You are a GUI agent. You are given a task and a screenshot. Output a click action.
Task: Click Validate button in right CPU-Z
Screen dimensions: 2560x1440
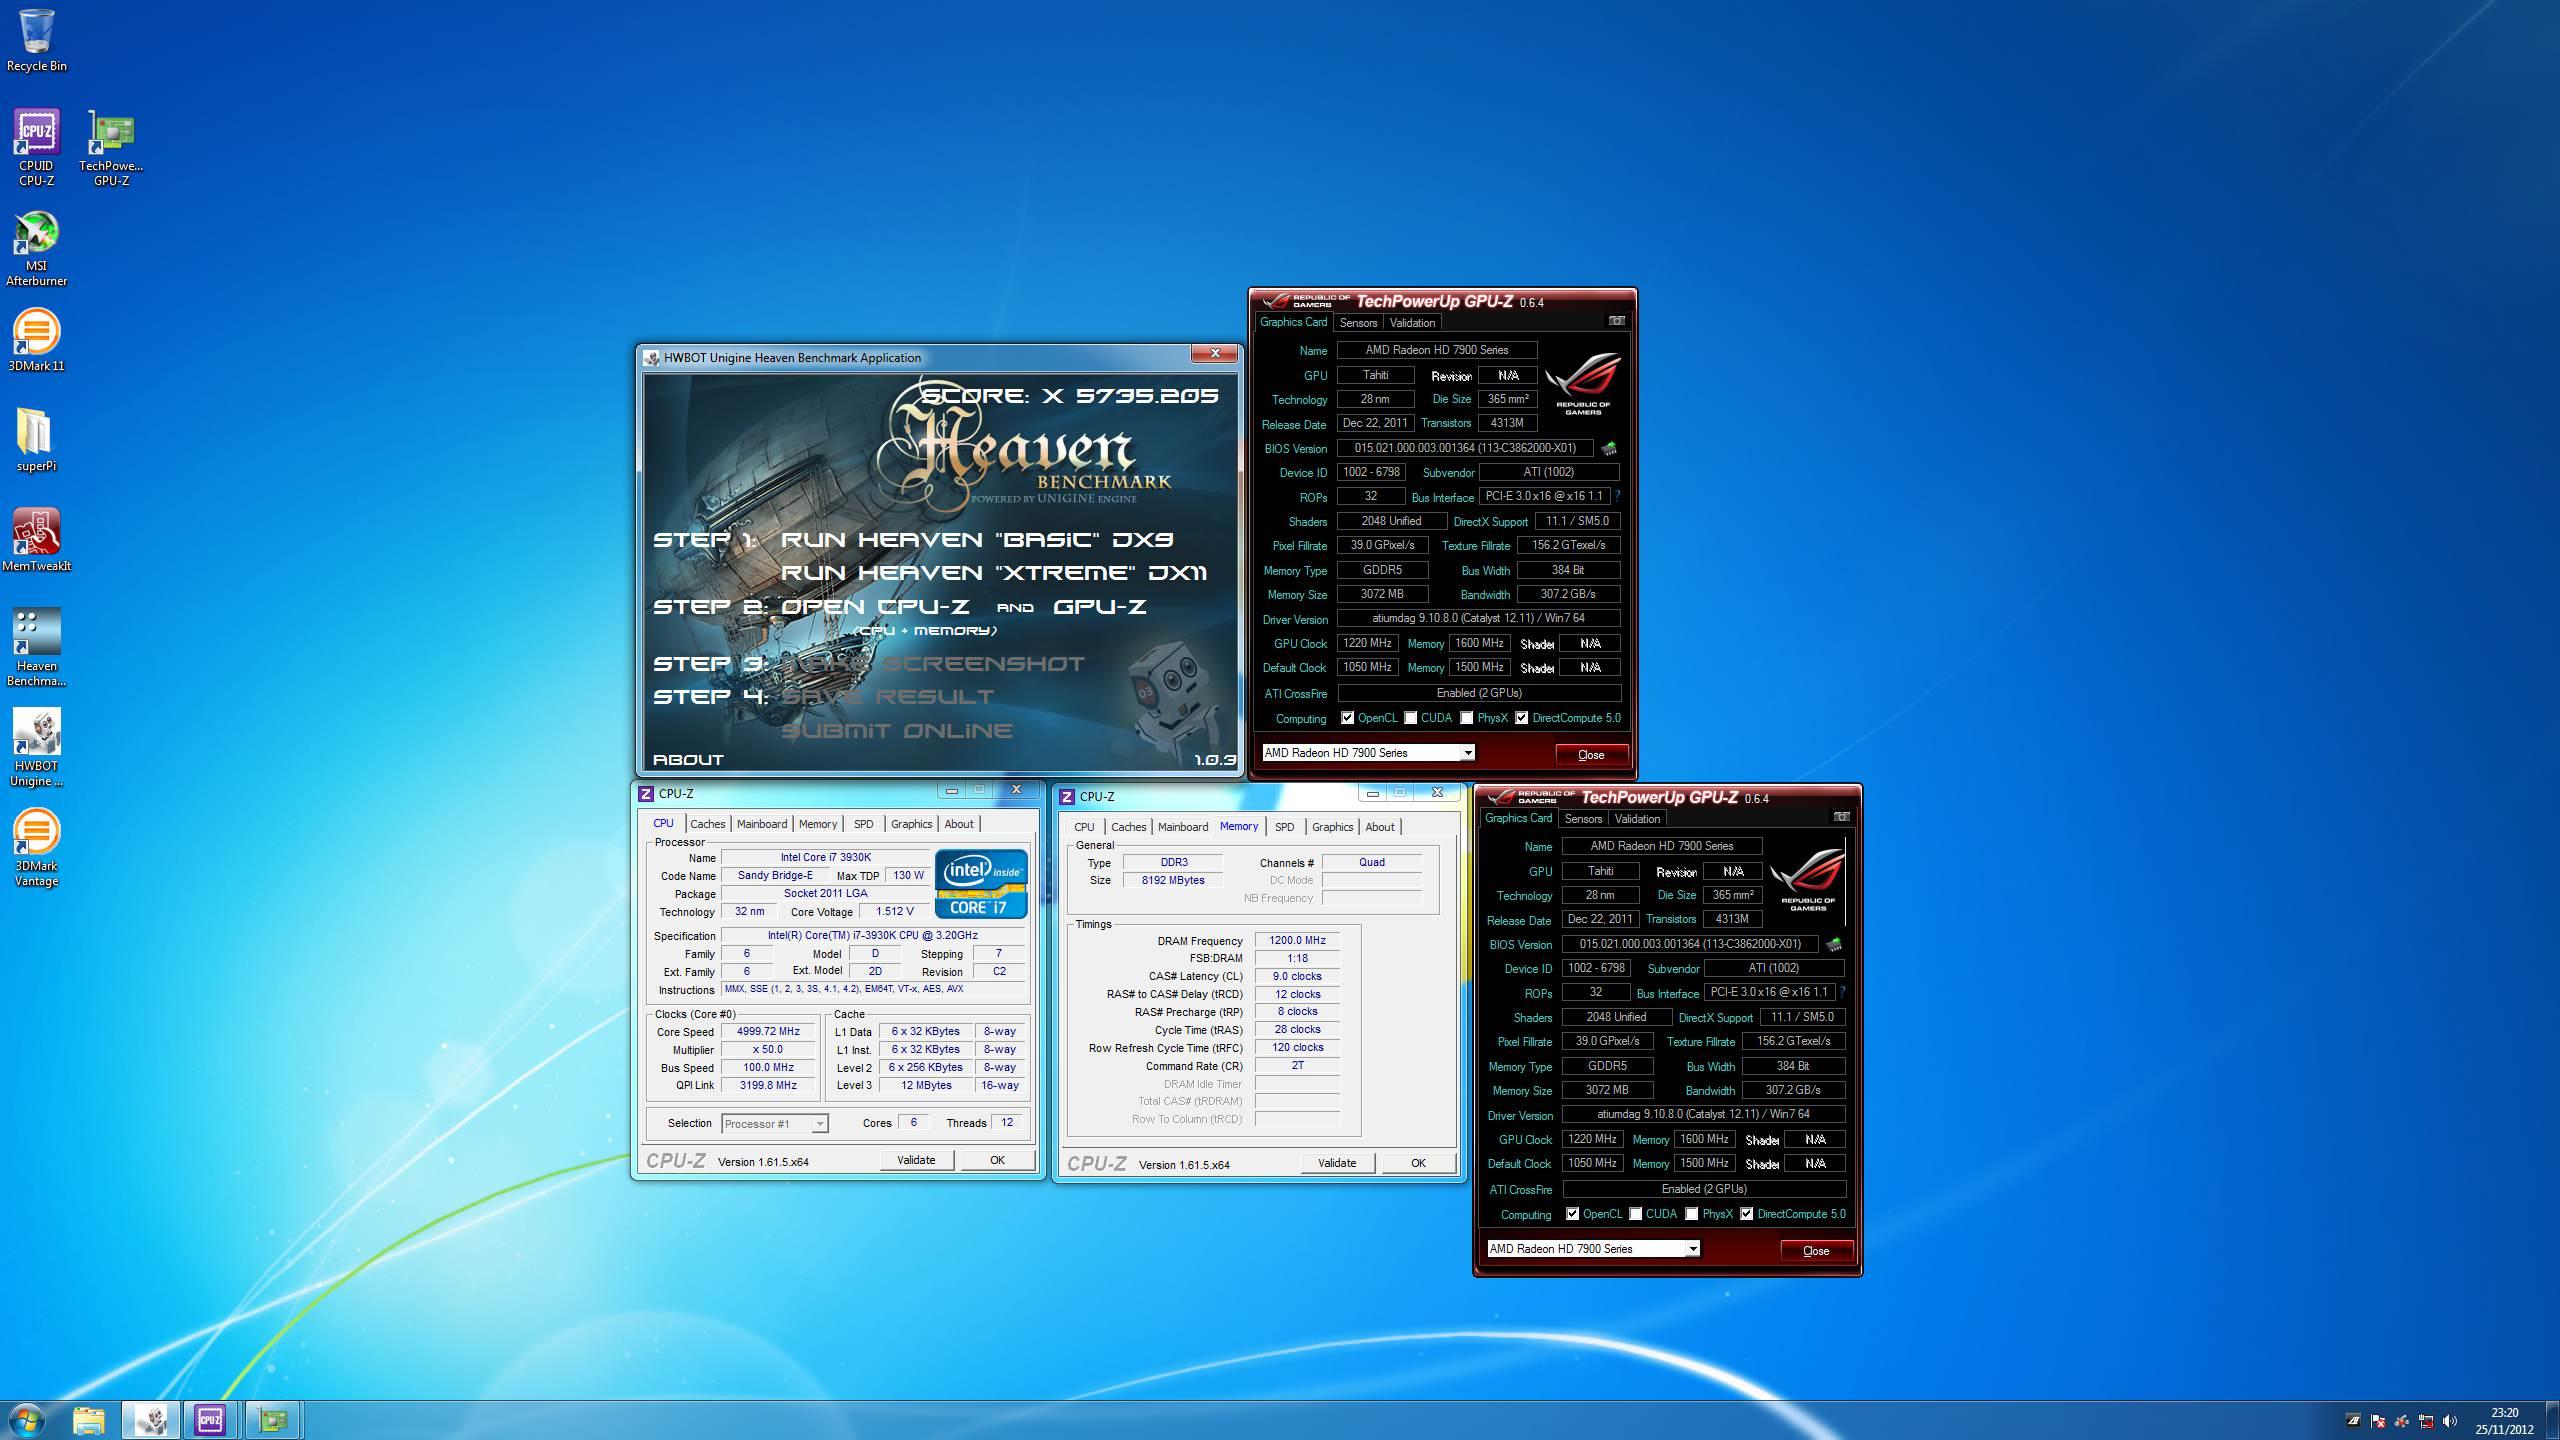(1337, 1163)
